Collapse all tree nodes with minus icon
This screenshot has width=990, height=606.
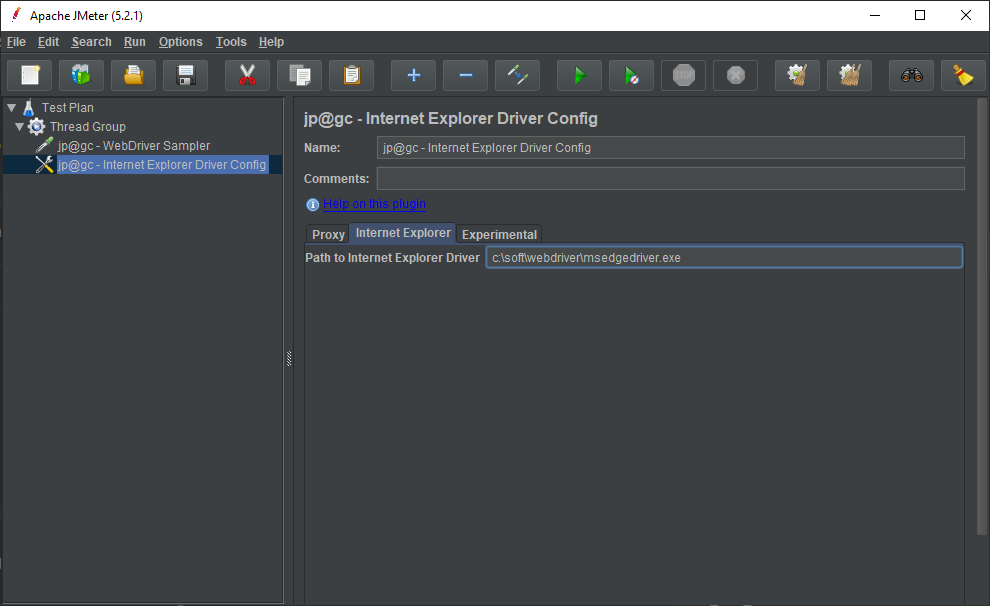[x=465, y=75]
